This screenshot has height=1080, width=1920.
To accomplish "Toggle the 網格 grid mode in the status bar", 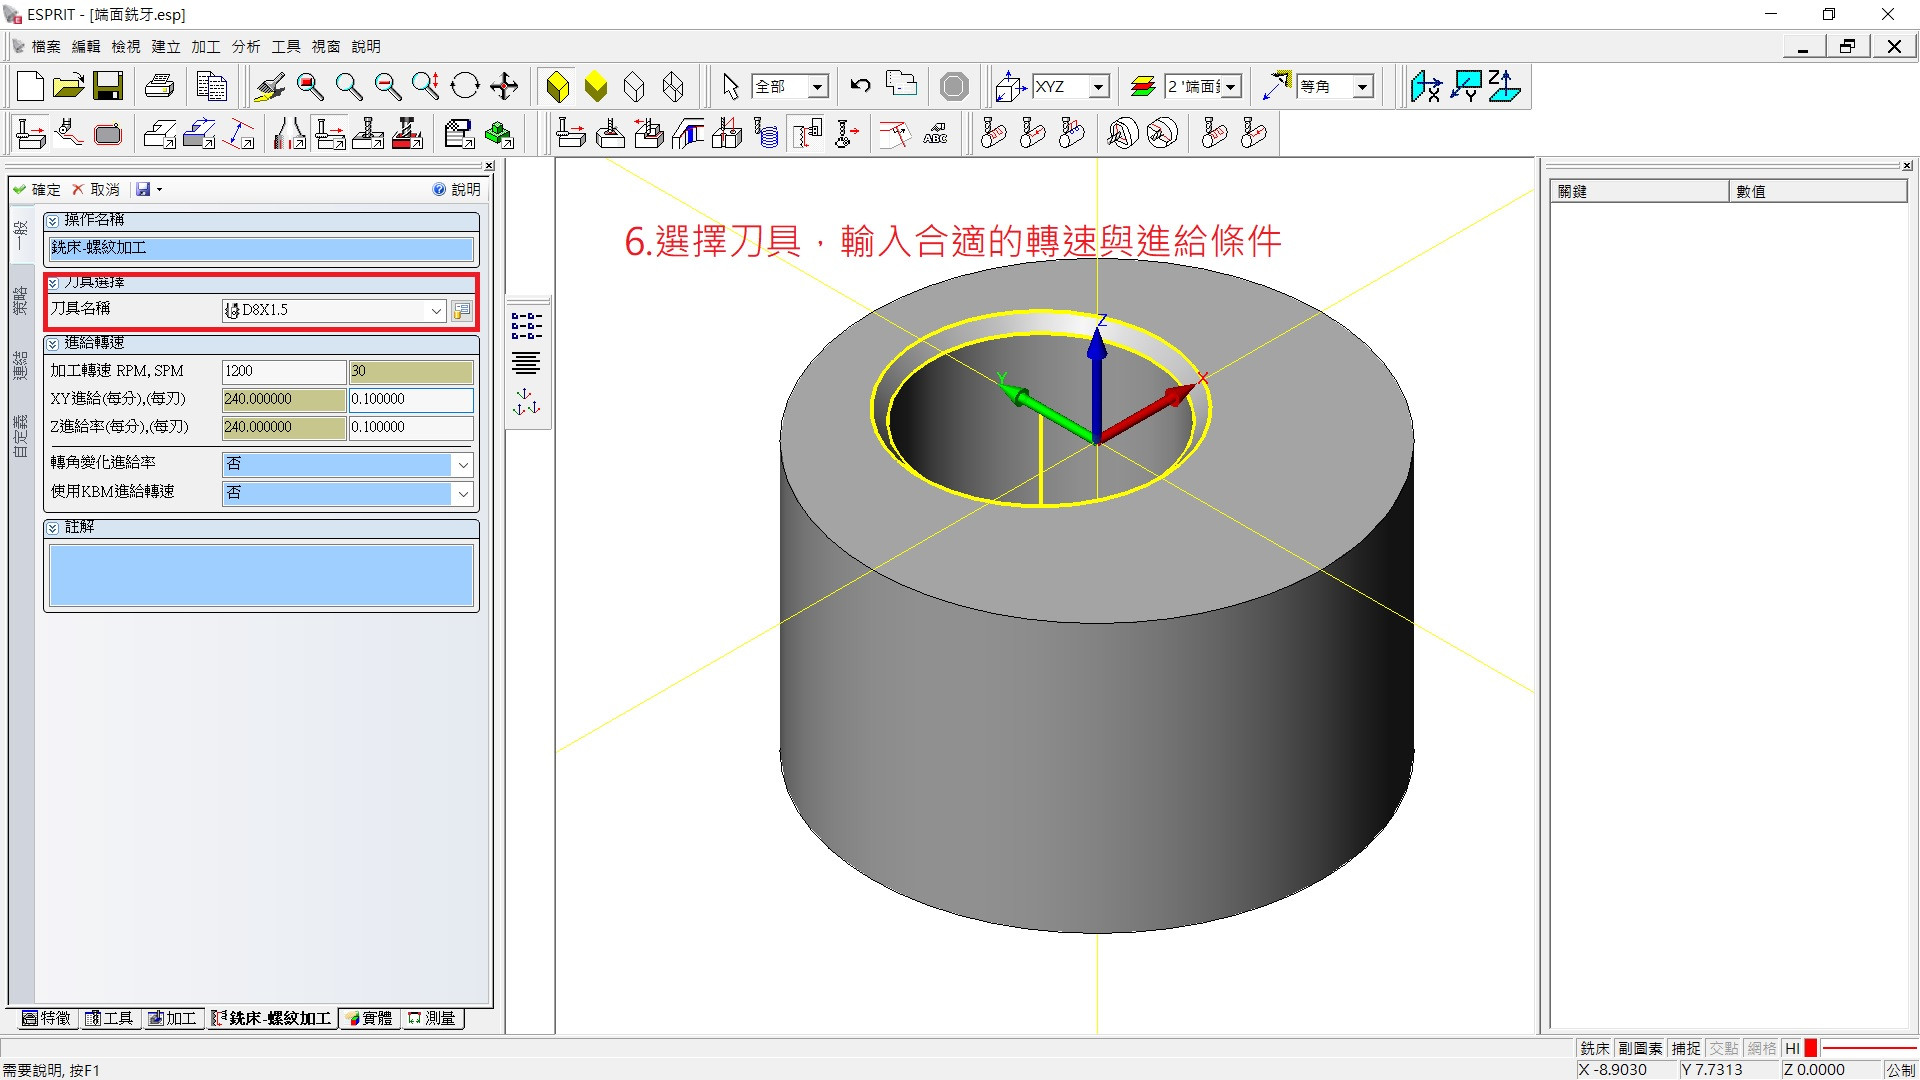I will (x=1761, y=1048).
